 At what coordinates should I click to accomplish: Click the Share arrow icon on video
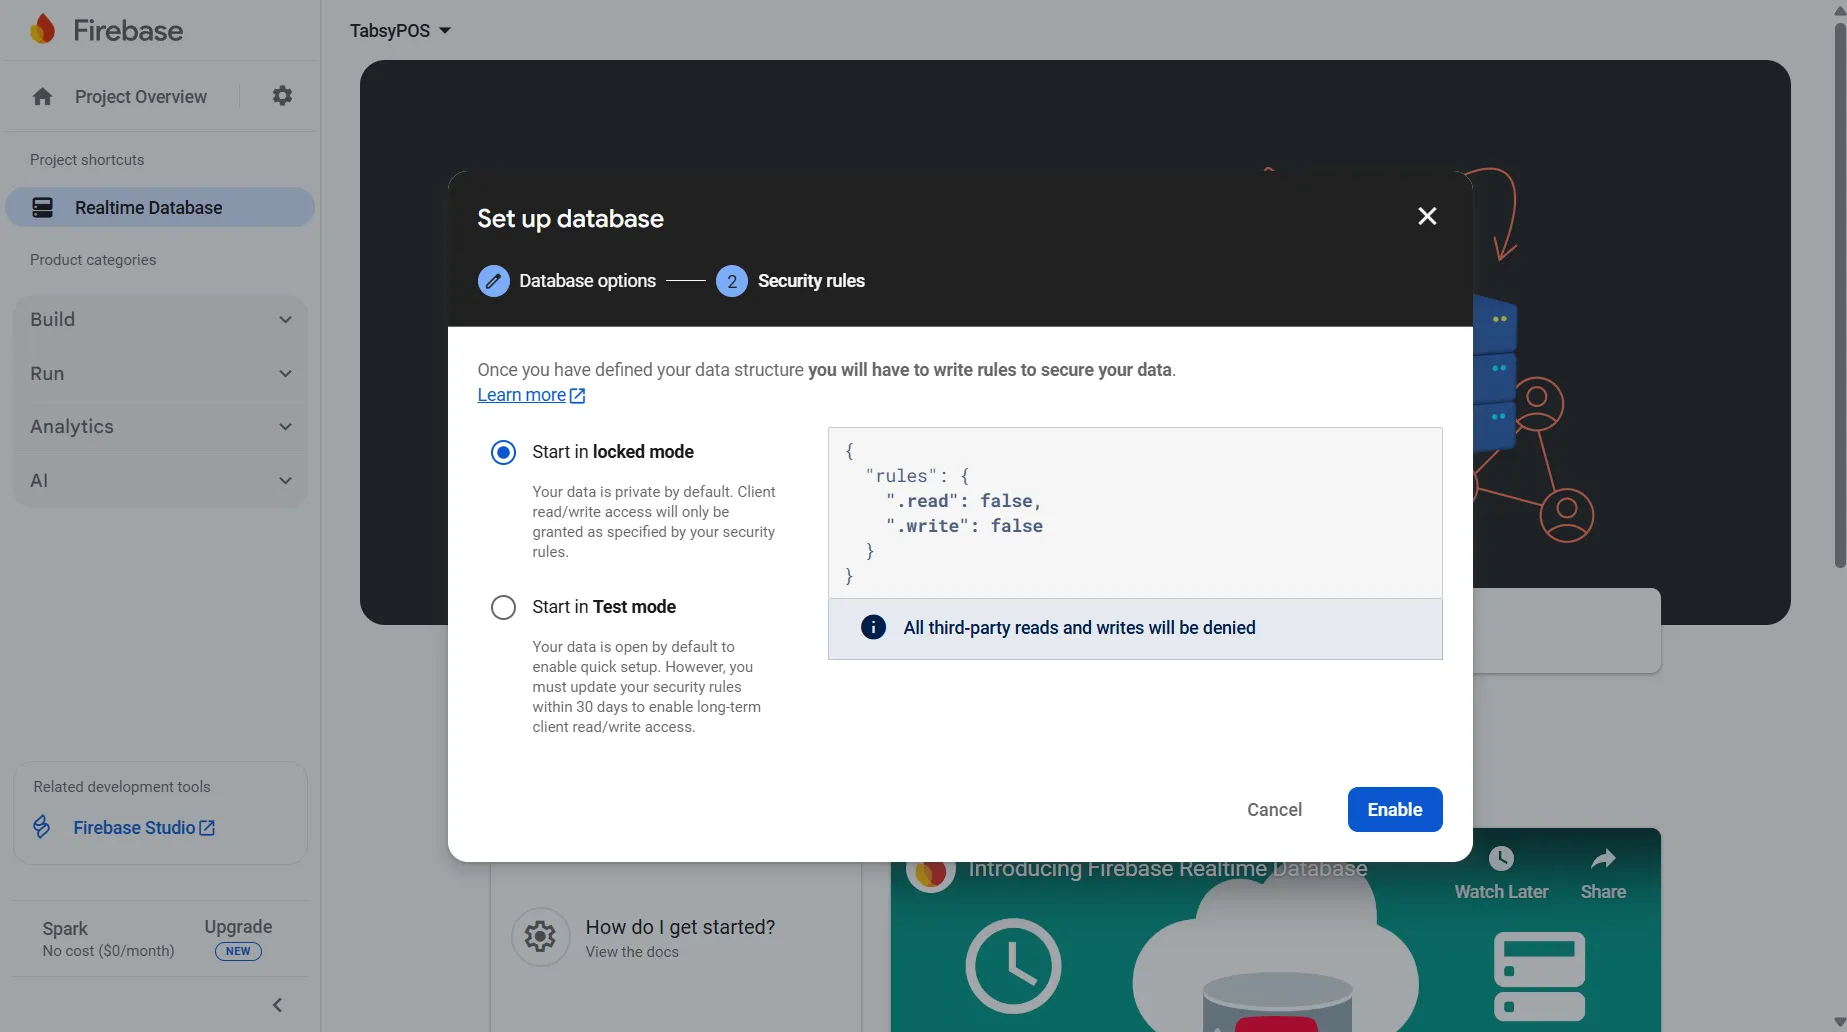click(1603, 858)
